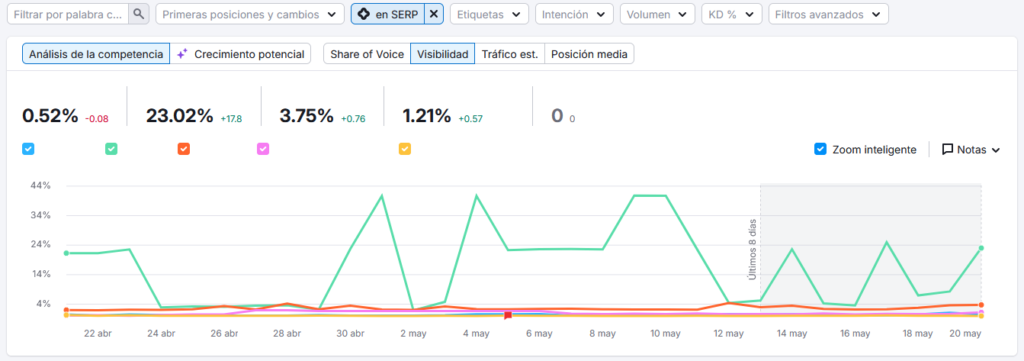Viewport: 1024px width, 361px height.
Task: Switch to Posición media tab
Action: (589, 54)
